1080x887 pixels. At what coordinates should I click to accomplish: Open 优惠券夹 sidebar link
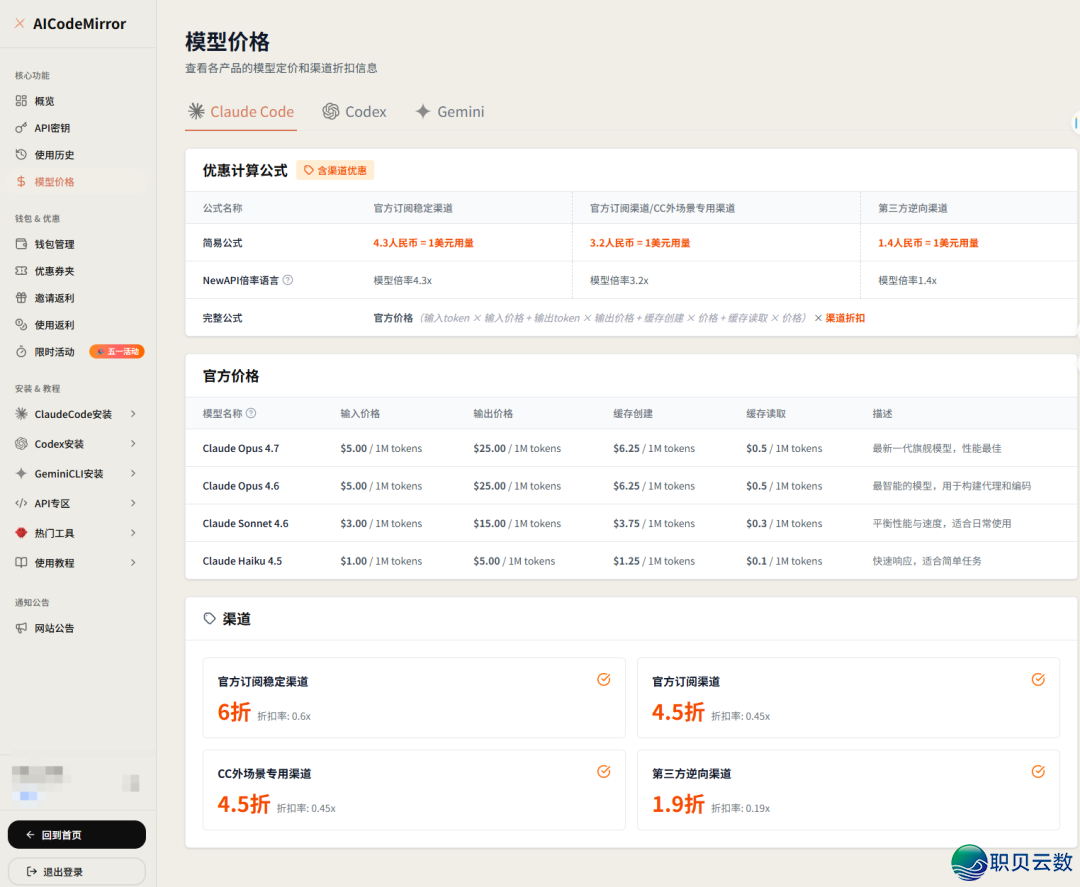(77, 271)
